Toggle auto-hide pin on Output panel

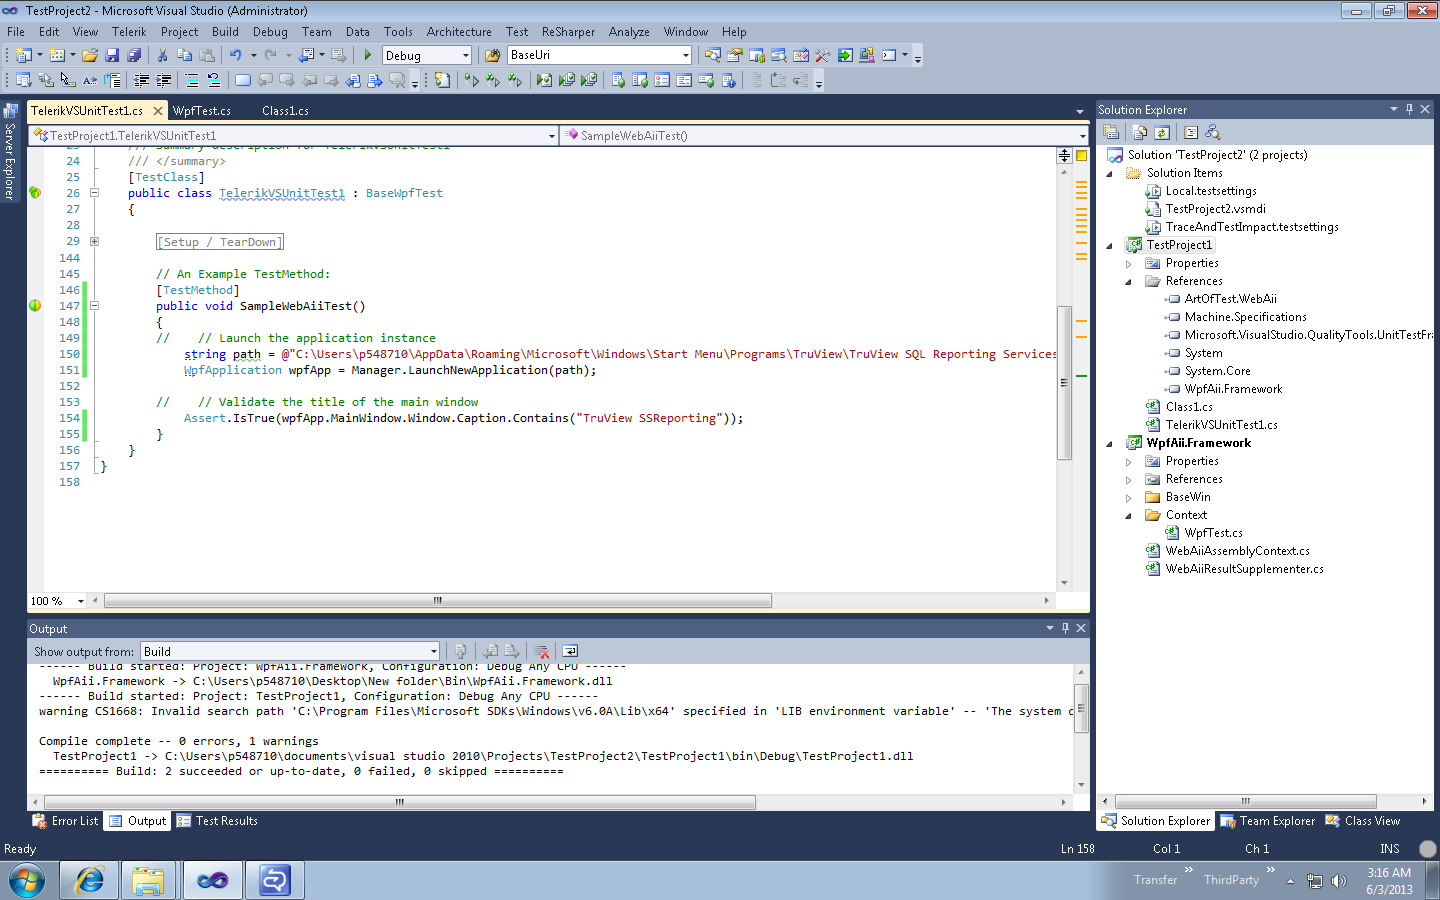1065,628
